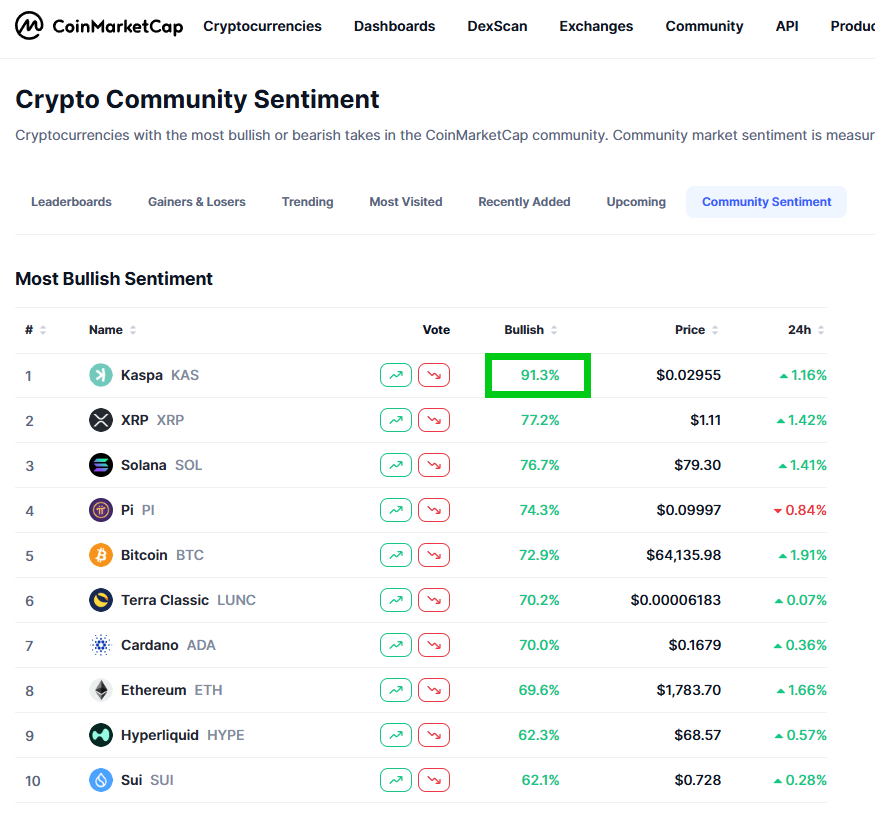Vote bullish on Solana

click(396, 465)
